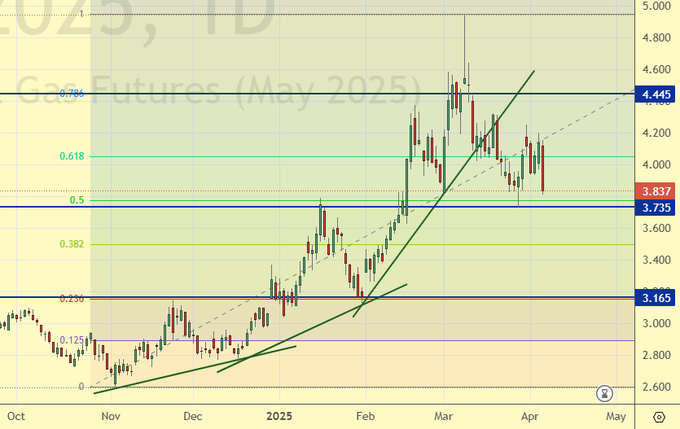Click the 0.618 Fibonacci level label
680x429 pixels.
click(72, 156)
